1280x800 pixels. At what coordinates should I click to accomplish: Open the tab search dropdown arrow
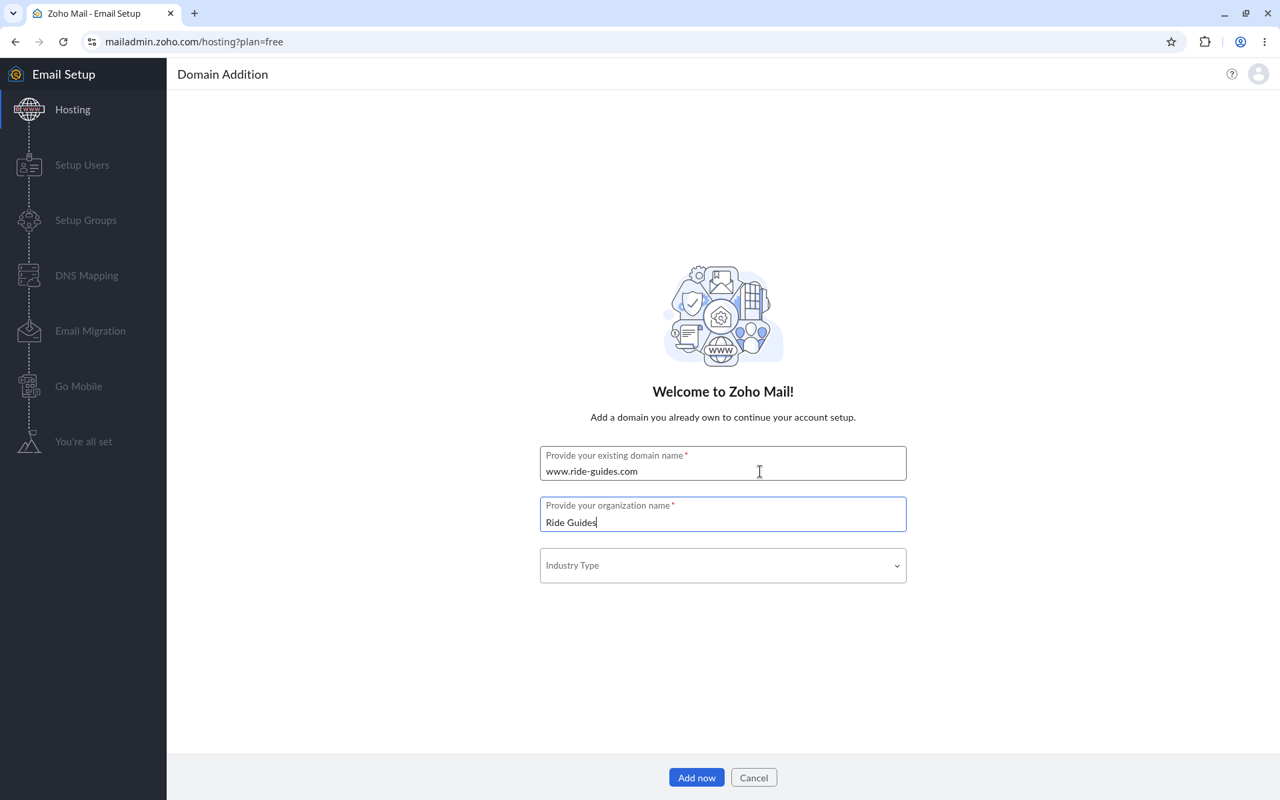(13, 14)
